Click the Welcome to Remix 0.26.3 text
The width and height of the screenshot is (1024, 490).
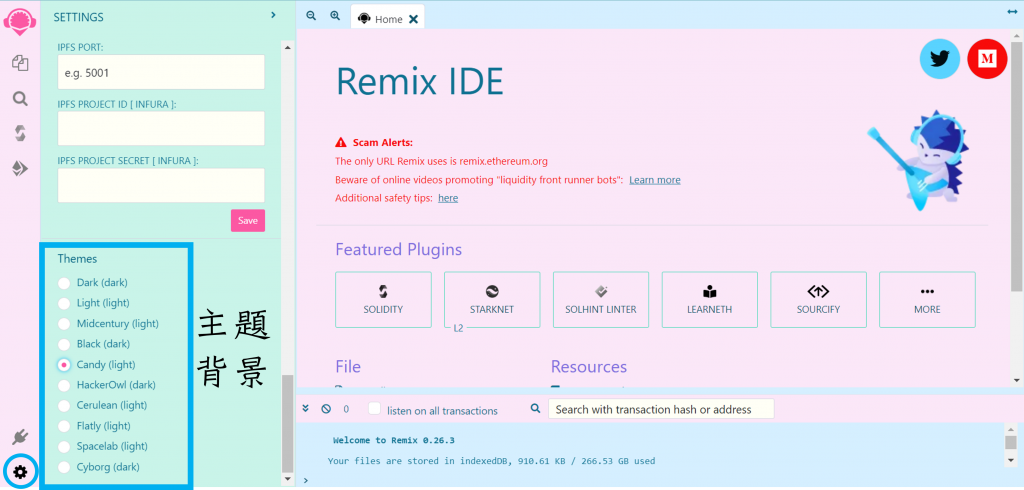coord(394,440)
